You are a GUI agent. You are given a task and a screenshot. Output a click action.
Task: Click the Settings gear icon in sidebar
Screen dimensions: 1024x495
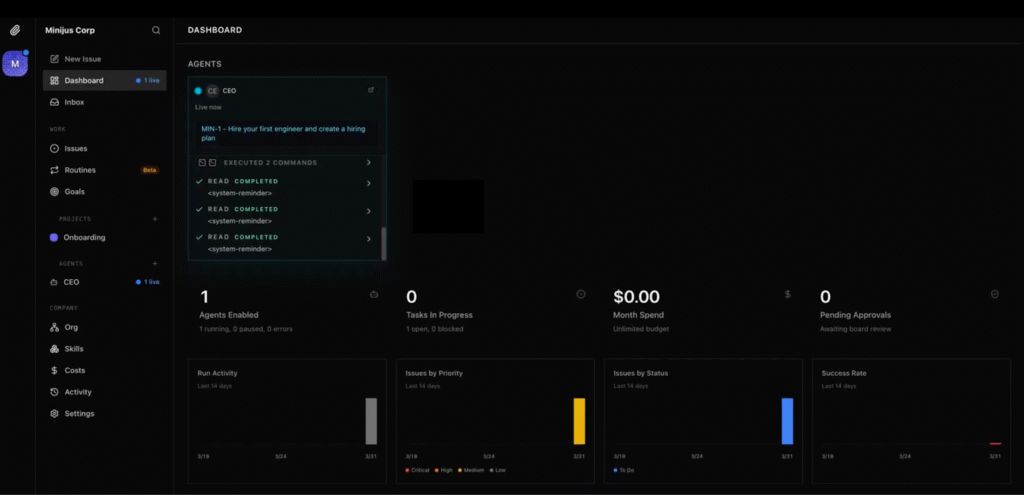[54, 414]
